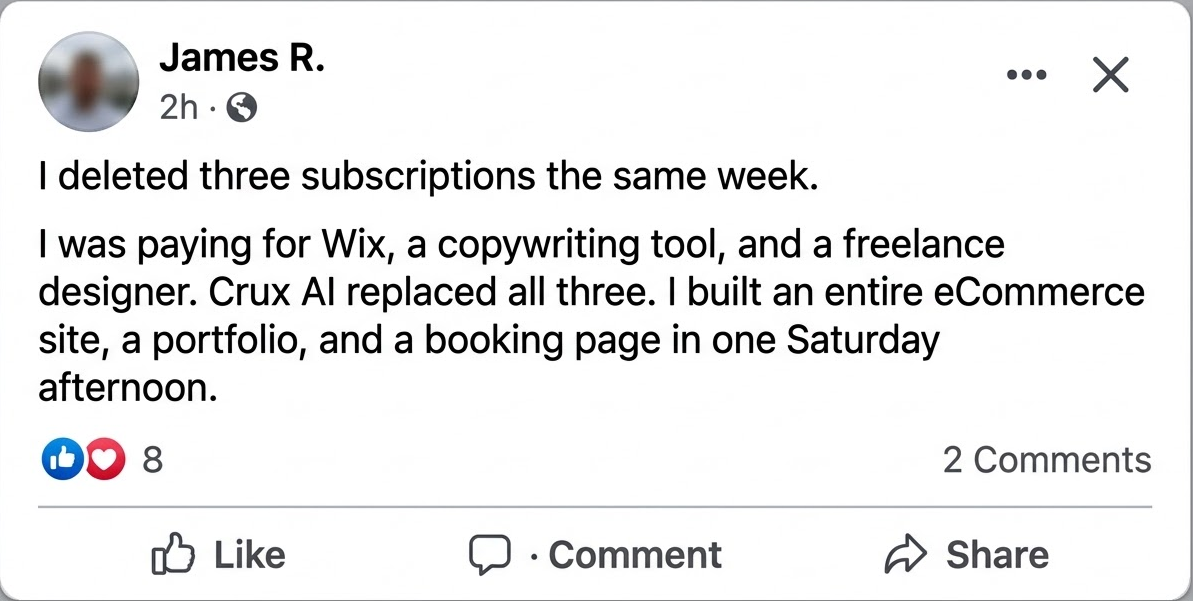The width and height of the screenshot is (1193, 601).
Task: Click the red heart reaction icon
Action: [104, 460]
